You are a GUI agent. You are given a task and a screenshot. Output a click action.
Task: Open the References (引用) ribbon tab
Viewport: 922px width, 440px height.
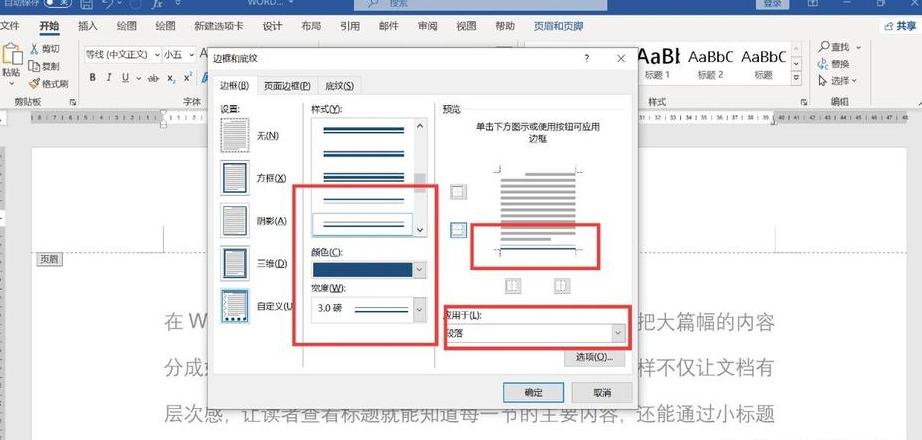tap(349, 26)
